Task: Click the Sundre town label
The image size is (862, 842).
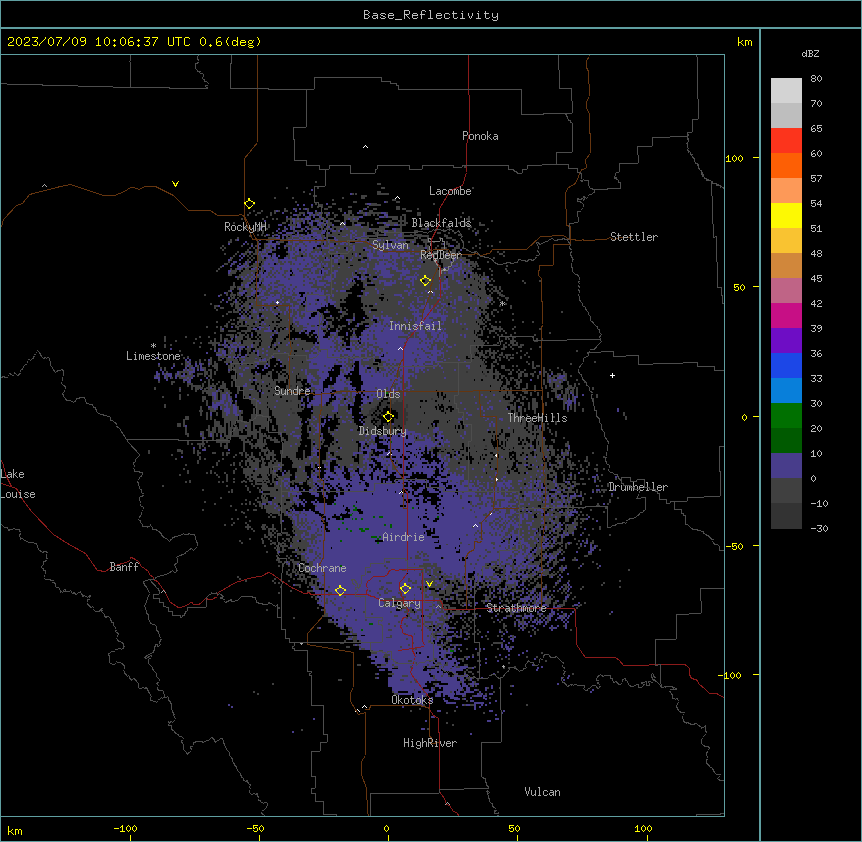Action: tap(292, 391)
